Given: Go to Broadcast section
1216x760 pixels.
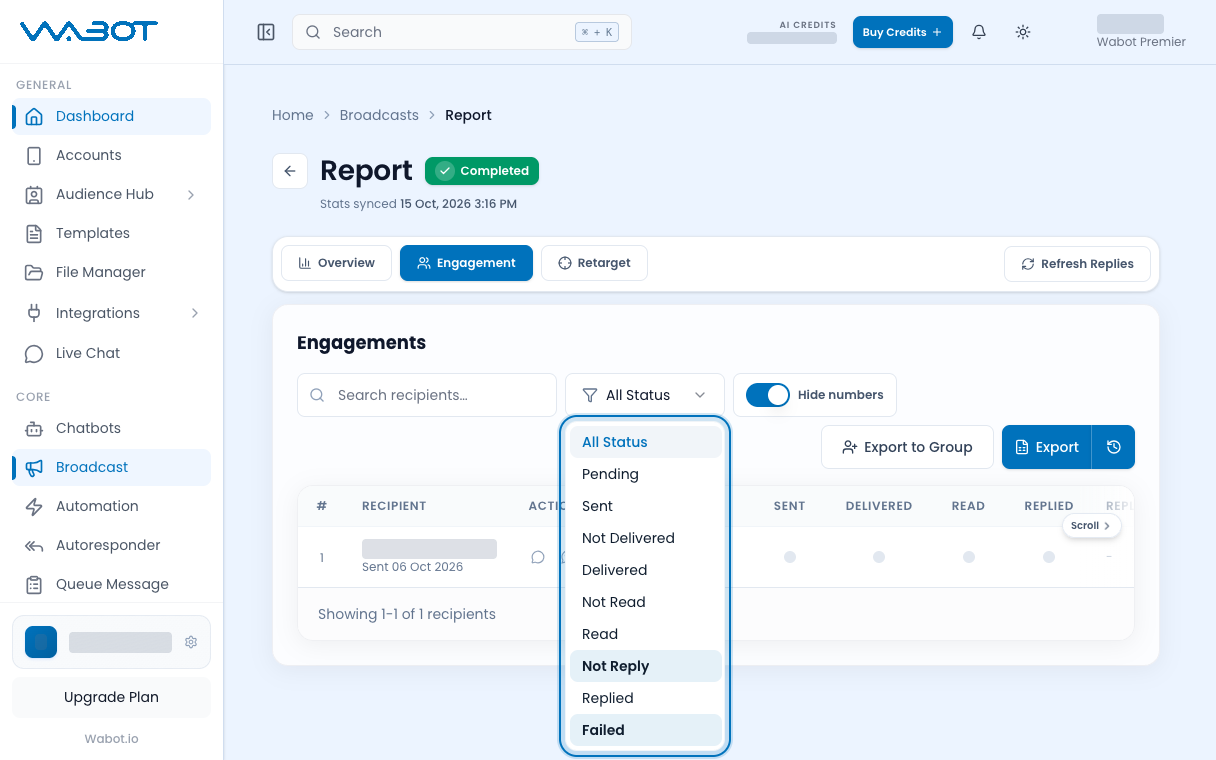Looking at the screenshot, I should tap(112, 467).
